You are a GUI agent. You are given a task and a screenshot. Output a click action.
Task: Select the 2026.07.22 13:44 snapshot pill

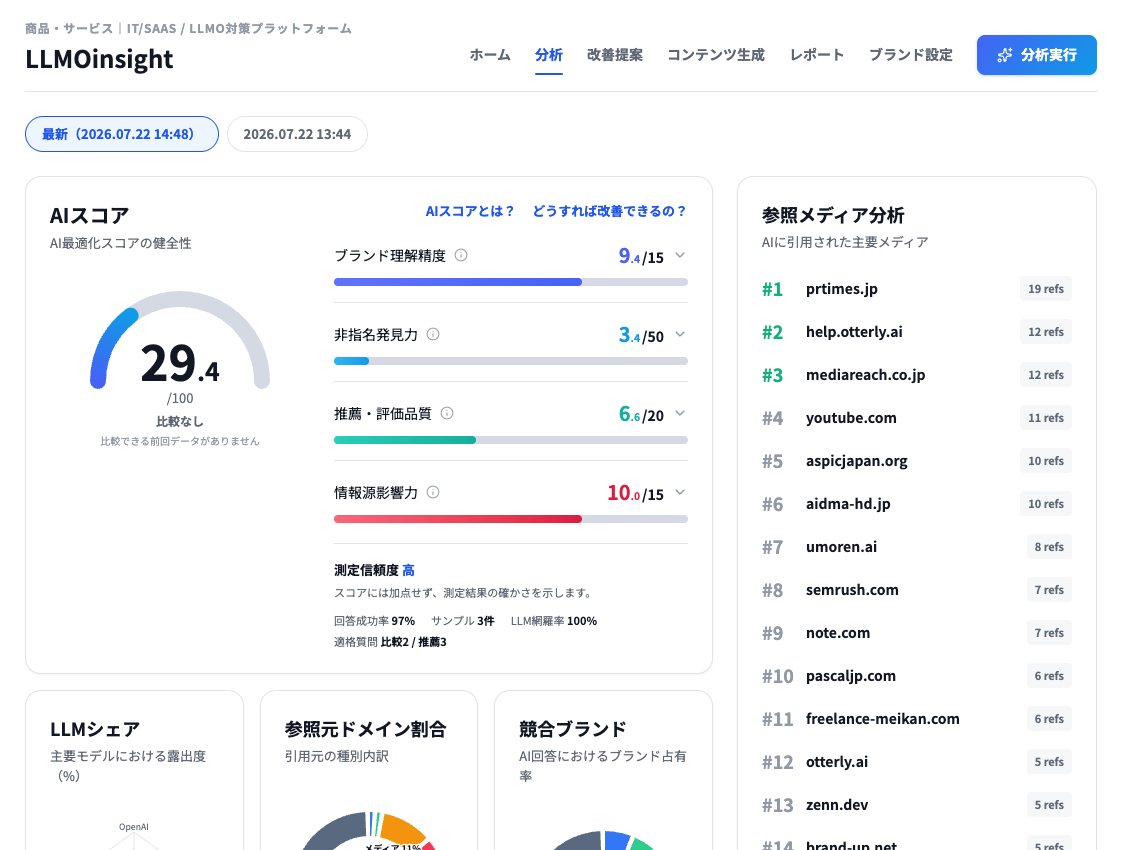(297, 134)
